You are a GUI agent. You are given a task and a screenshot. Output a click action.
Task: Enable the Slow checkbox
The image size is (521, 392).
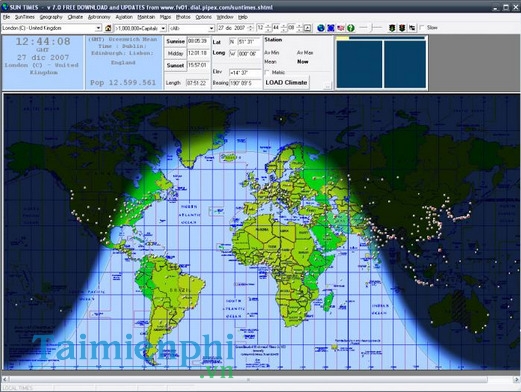point(422,28)
